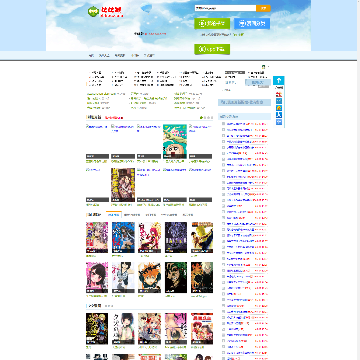This screenshot has width=360, height=360.
Task: Select the second tab above the manga grid
Action: click(132, 215)
